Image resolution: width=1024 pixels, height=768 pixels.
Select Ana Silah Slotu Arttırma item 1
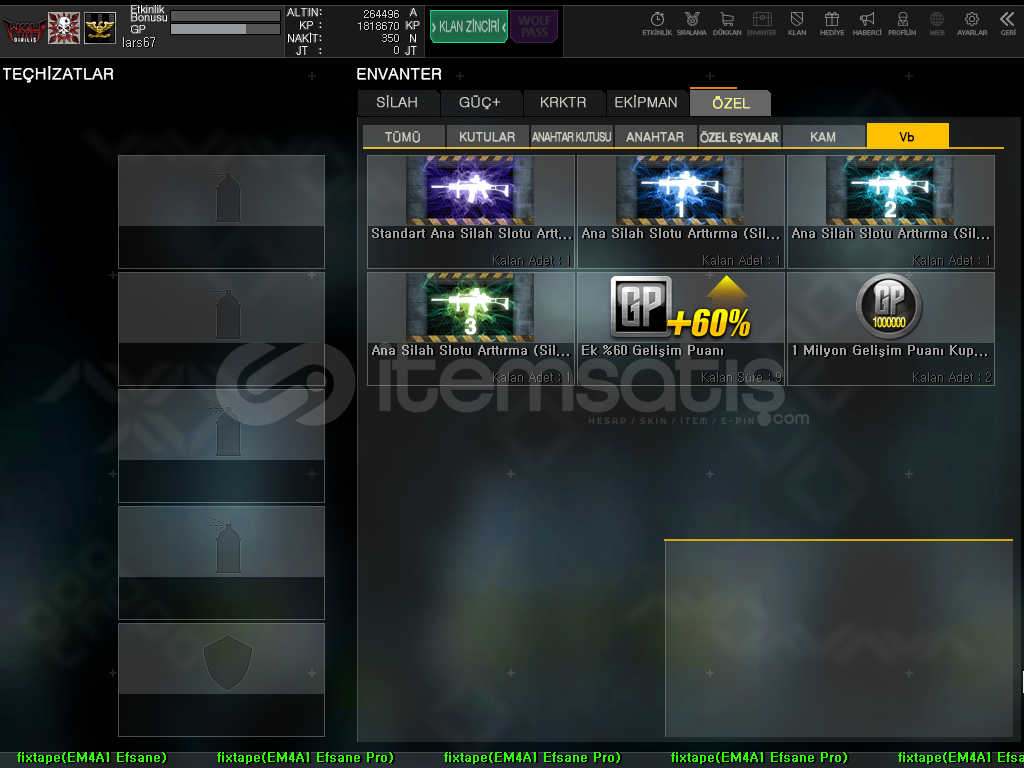[680, 212]
